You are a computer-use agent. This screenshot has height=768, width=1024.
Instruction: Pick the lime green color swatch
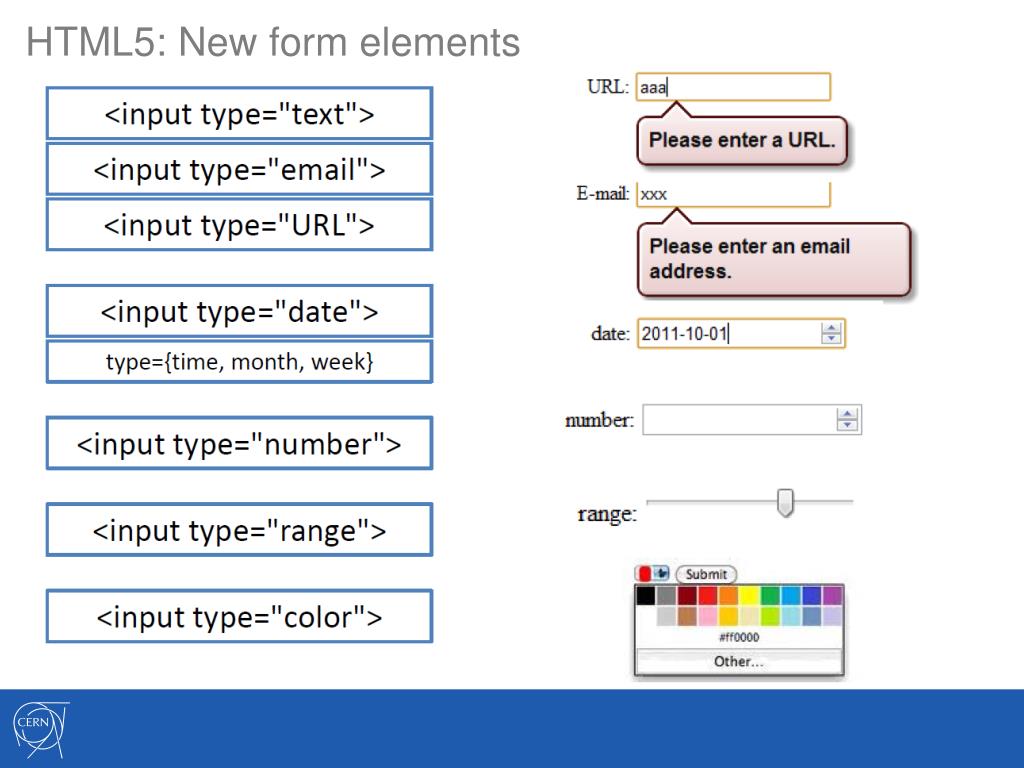(x=770, y=616)
